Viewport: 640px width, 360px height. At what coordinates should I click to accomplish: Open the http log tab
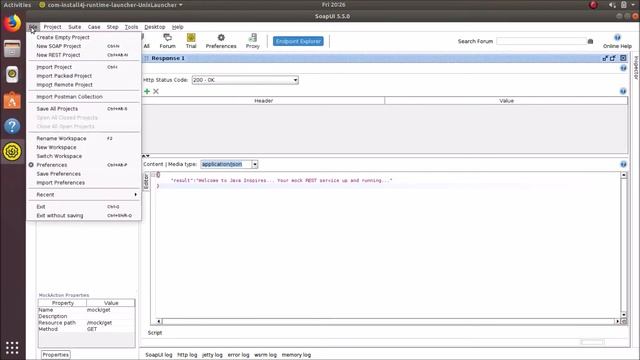[x=187, y=355]
